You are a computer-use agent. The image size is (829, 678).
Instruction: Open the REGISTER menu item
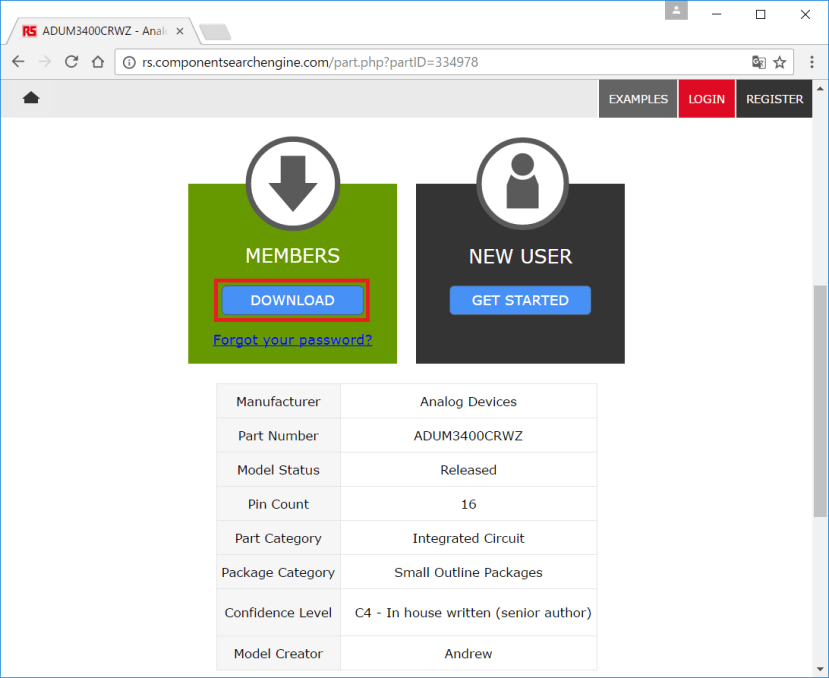[774, 99]
